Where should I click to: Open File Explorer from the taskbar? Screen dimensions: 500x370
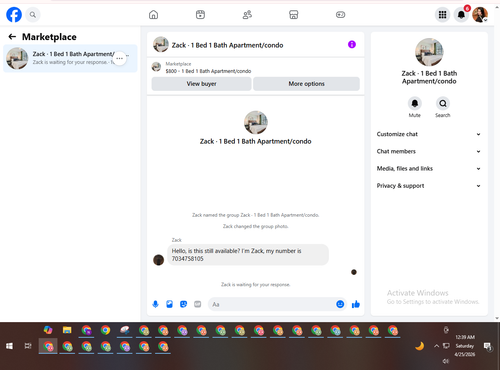(67, 330)
